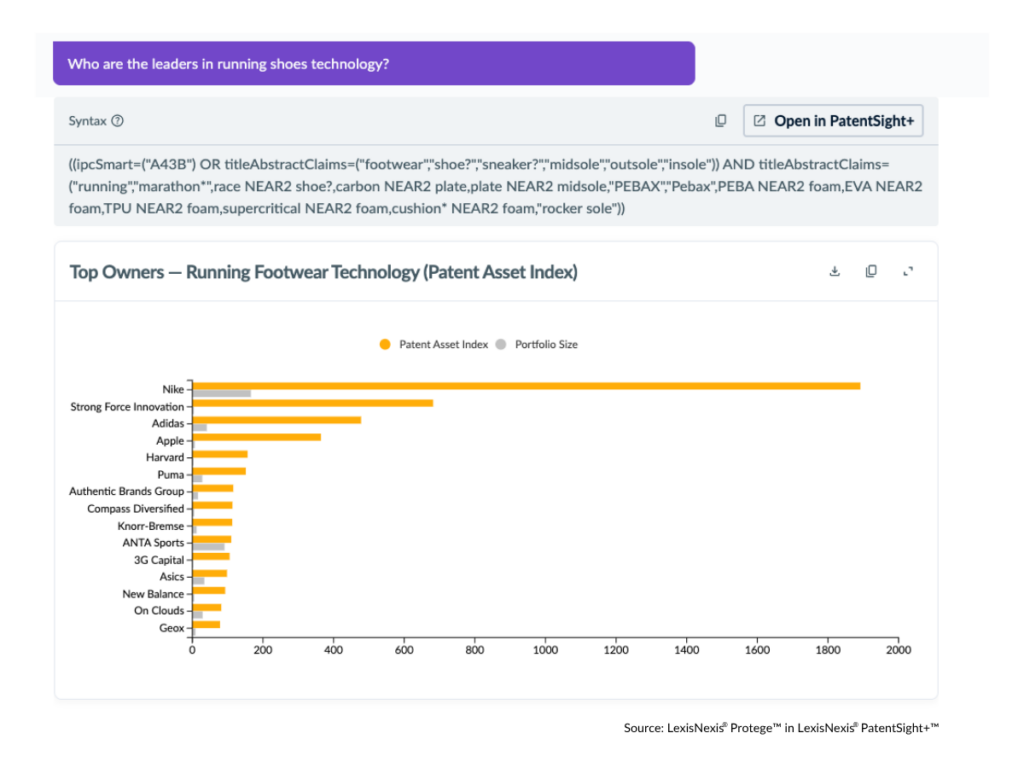This screenshot has width=1024, height=768.
Task: Click the Syntax help question mark icon
Action: [x=117, y=121]
